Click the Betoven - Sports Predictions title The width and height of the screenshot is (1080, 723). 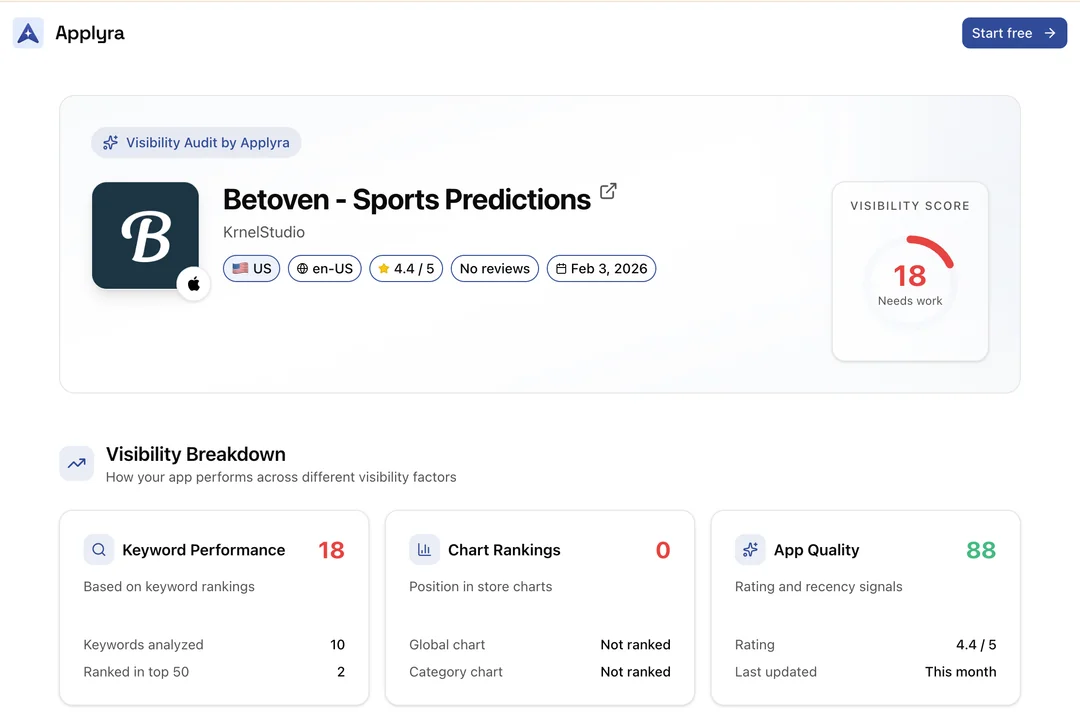tap(407, 199)
